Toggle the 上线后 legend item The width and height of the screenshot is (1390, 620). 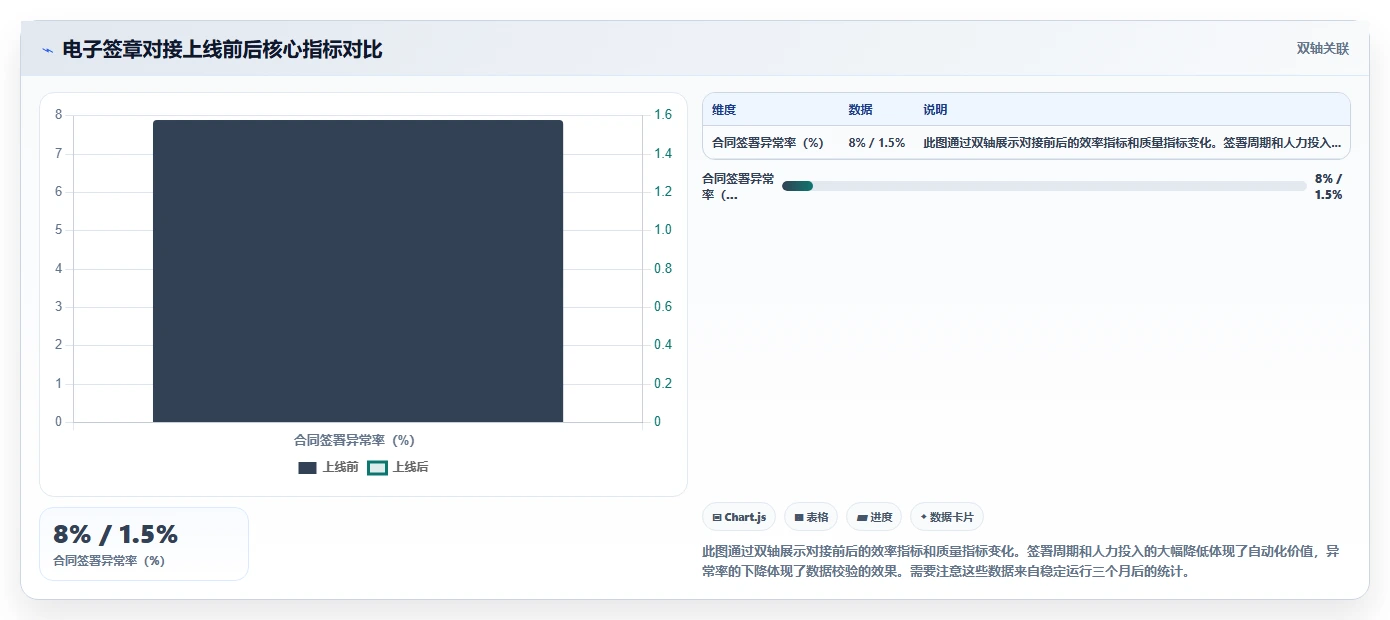(398, 467)
